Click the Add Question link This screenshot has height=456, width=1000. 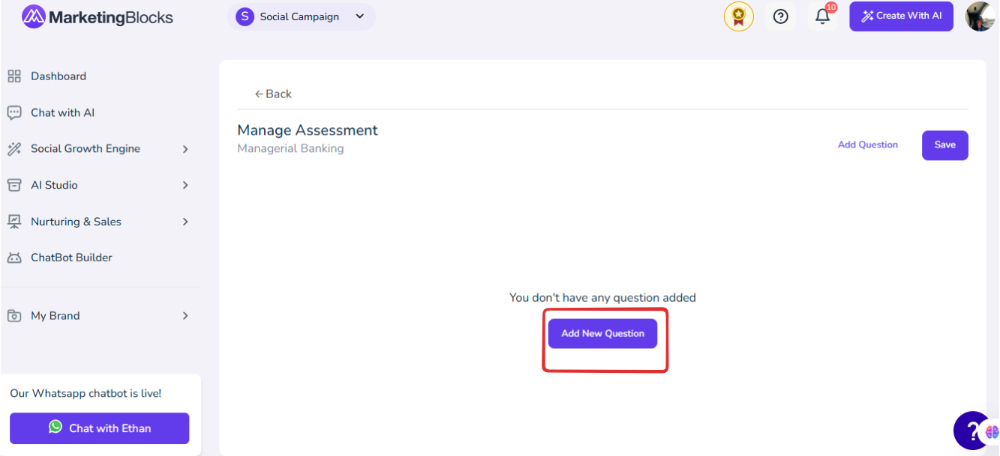[867, 145]
